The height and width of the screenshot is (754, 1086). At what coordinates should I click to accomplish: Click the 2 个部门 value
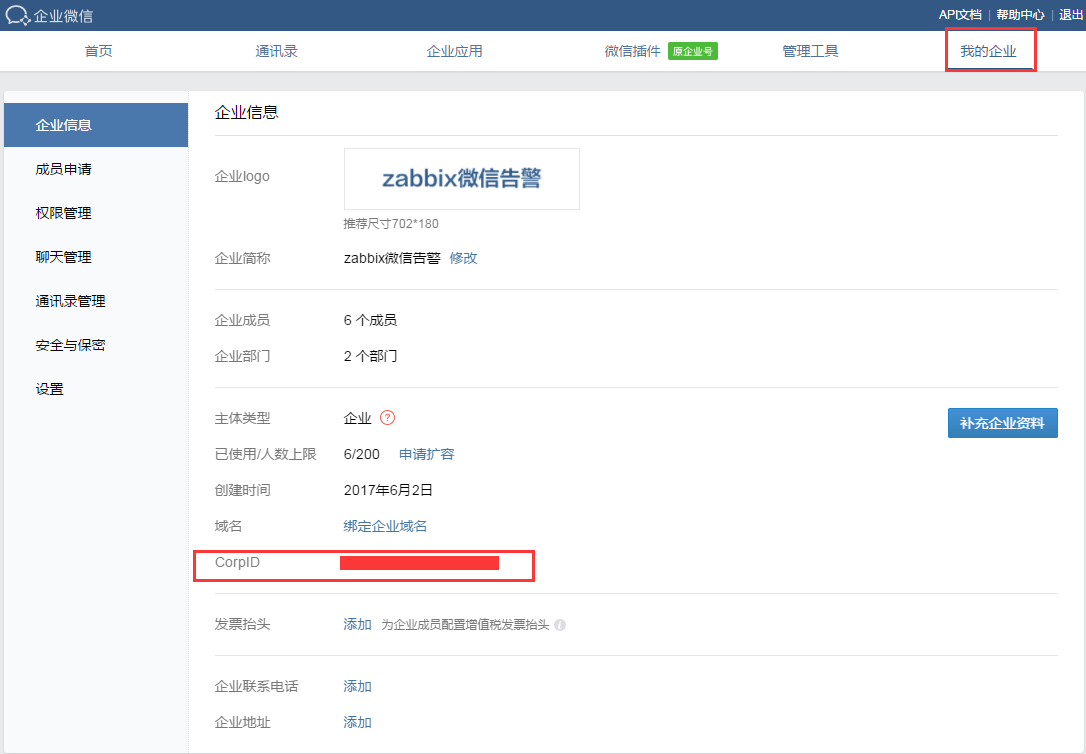click(x=371, y=357)
